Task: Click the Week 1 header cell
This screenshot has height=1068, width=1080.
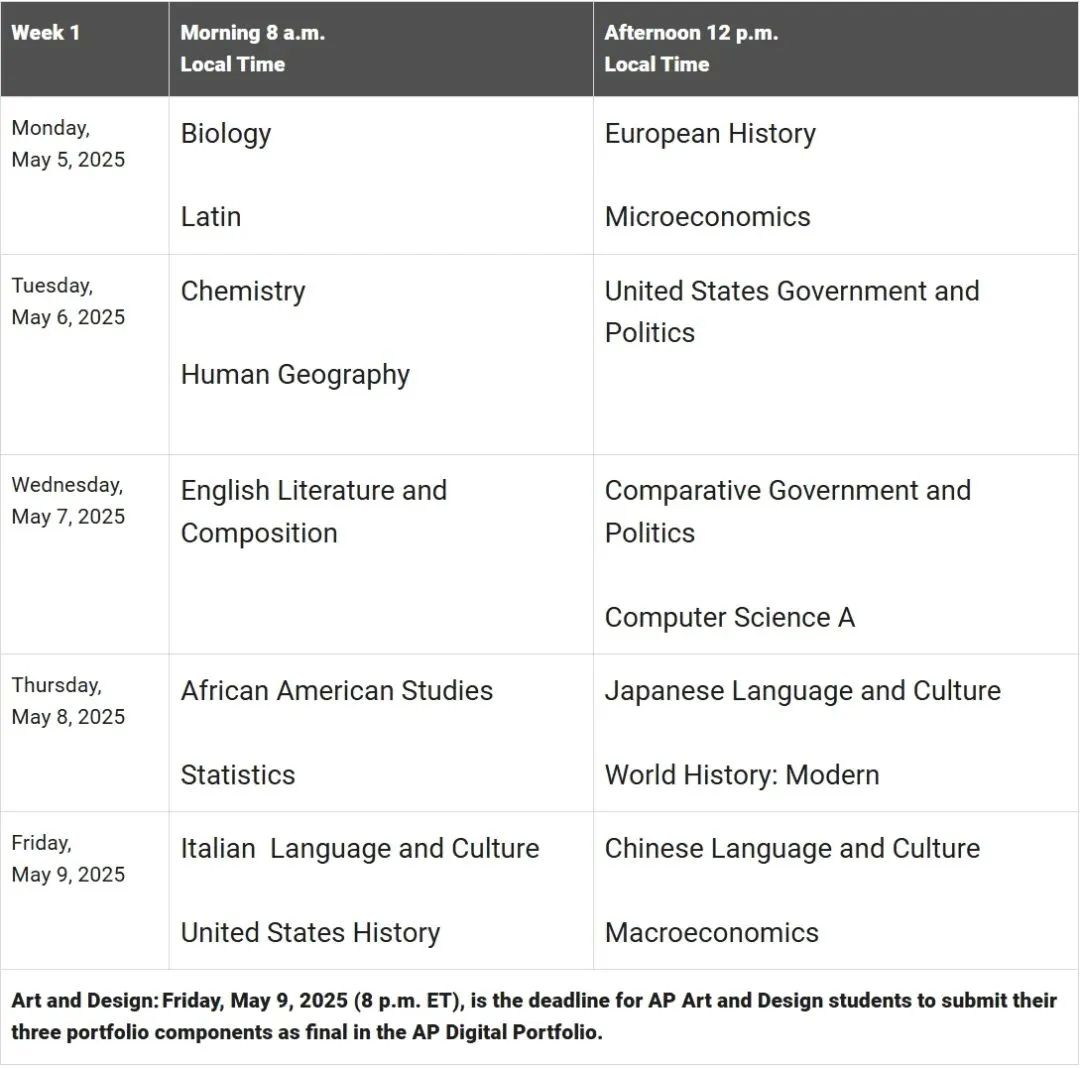Action: tap(46, 33)
